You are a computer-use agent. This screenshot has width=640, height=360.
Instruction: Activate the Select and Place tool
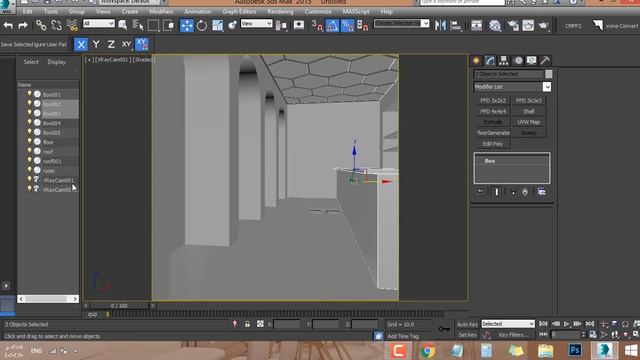point(232,25)
